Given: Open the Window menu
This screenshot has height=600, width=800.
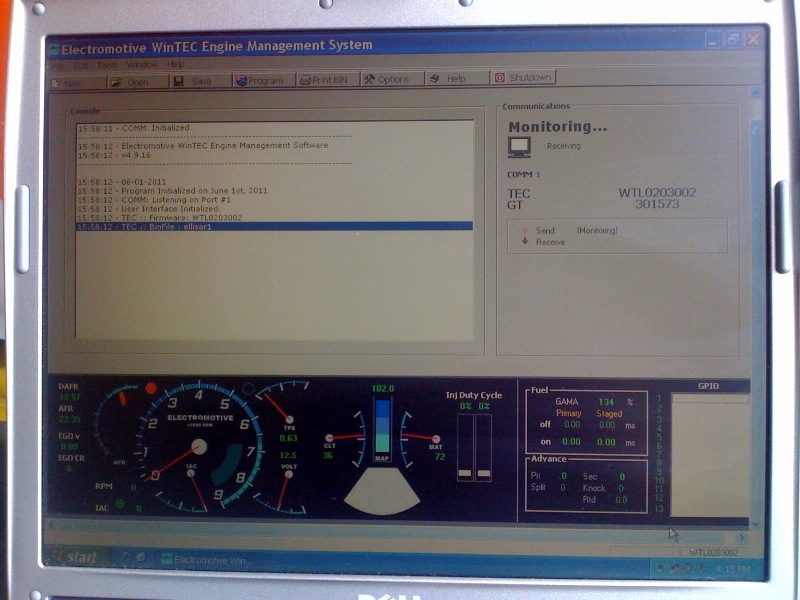Looking at the screenshot, I should coord(142,65).
